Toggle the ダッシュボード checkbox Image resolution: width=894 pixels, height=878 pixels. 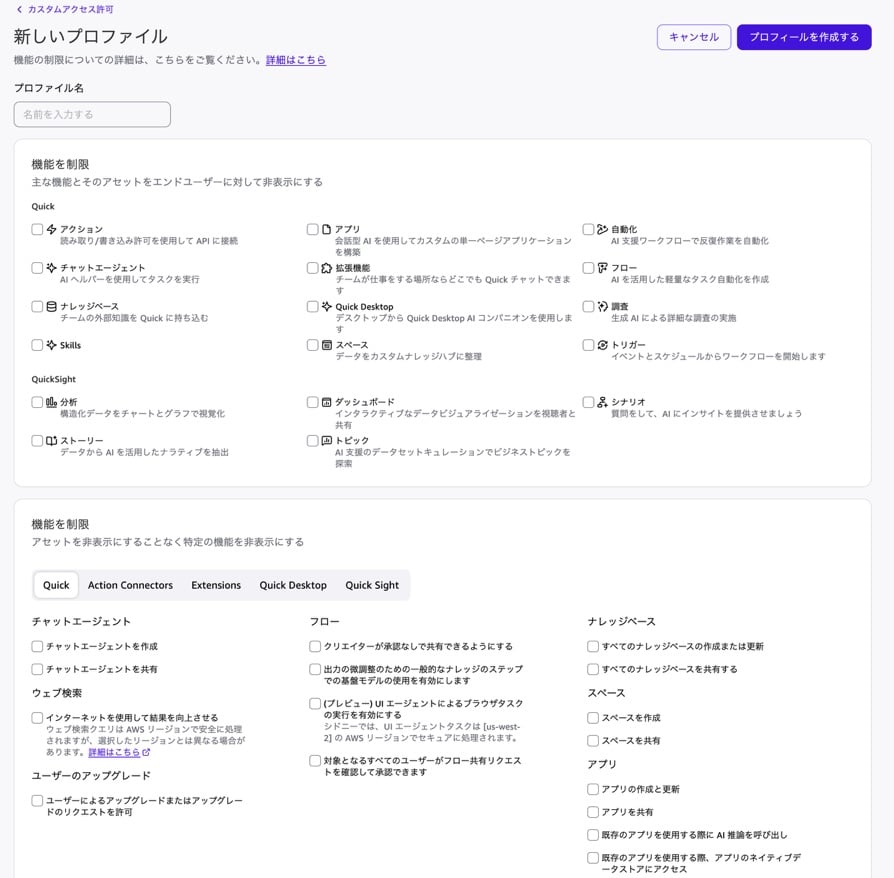click(312, 403)
